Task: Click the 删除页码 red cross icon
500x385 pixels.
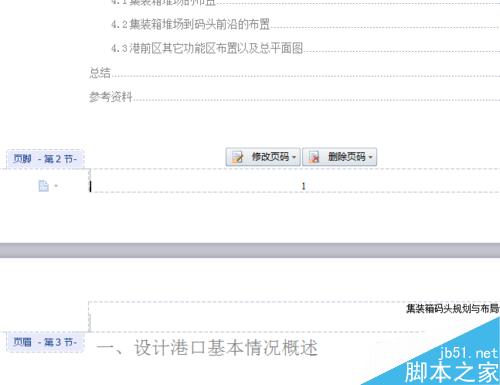Action: pyautogui.click(x=314, y=157)
